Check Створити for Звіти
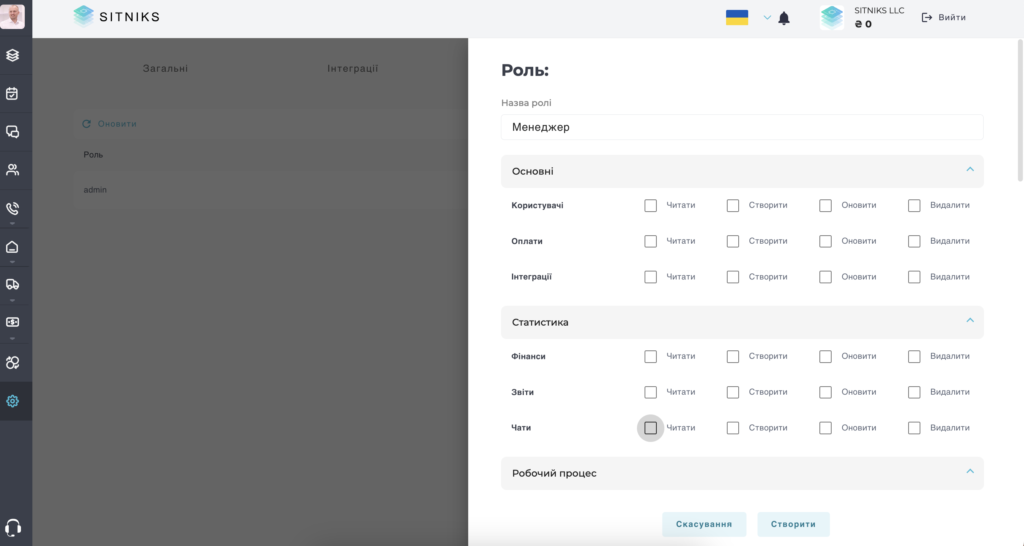 point(733,392)
